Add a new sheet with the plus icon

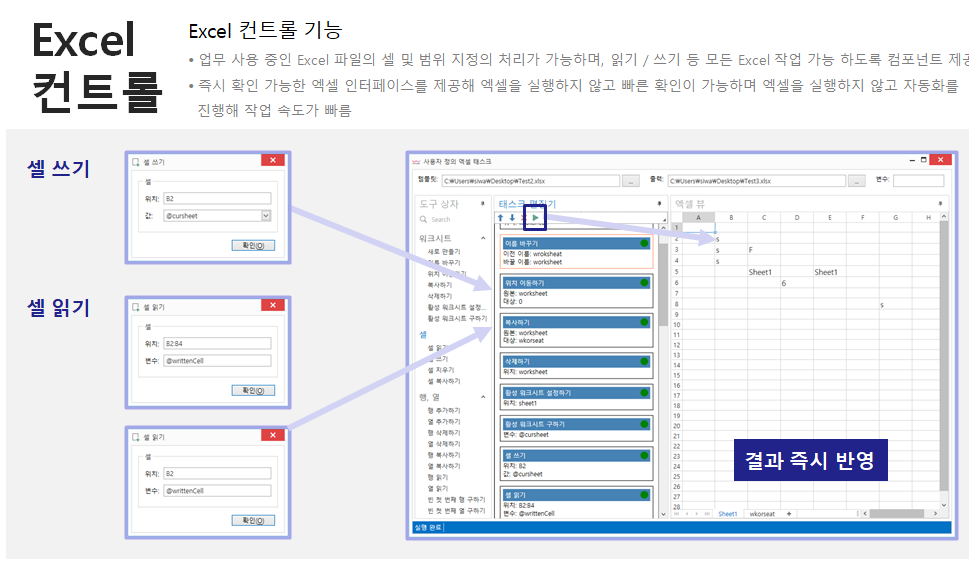point(789,513)
